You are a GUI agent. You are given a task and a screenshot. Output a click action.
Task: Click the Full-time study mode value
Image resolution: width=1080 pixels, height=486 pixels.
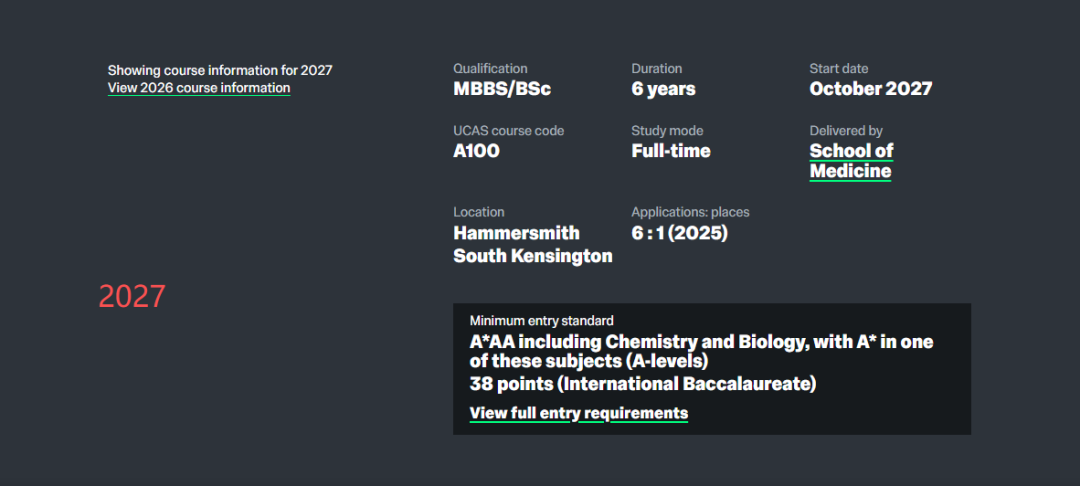(x=671, y=151)
